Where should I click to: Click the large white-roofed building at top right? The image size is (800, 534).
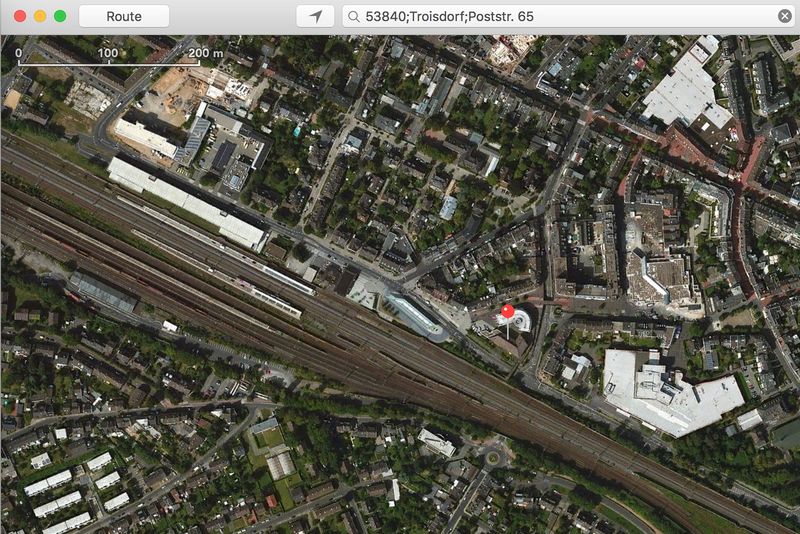[686, 90]
